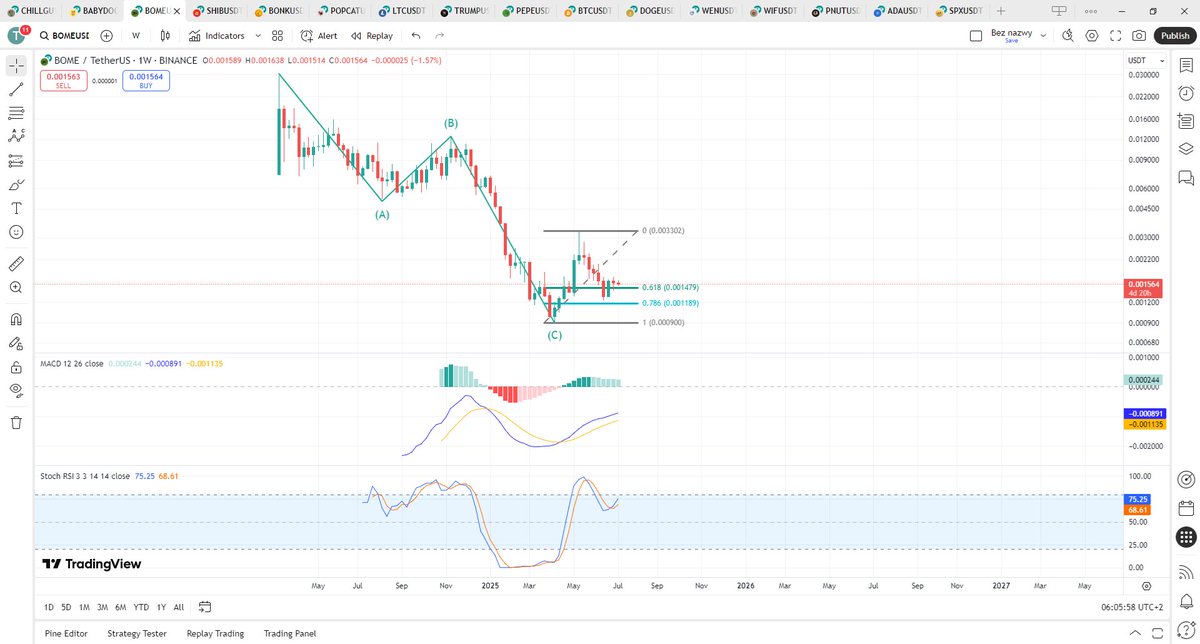
Task: Select the trend line drawing tool
Action: click(16, 89)
